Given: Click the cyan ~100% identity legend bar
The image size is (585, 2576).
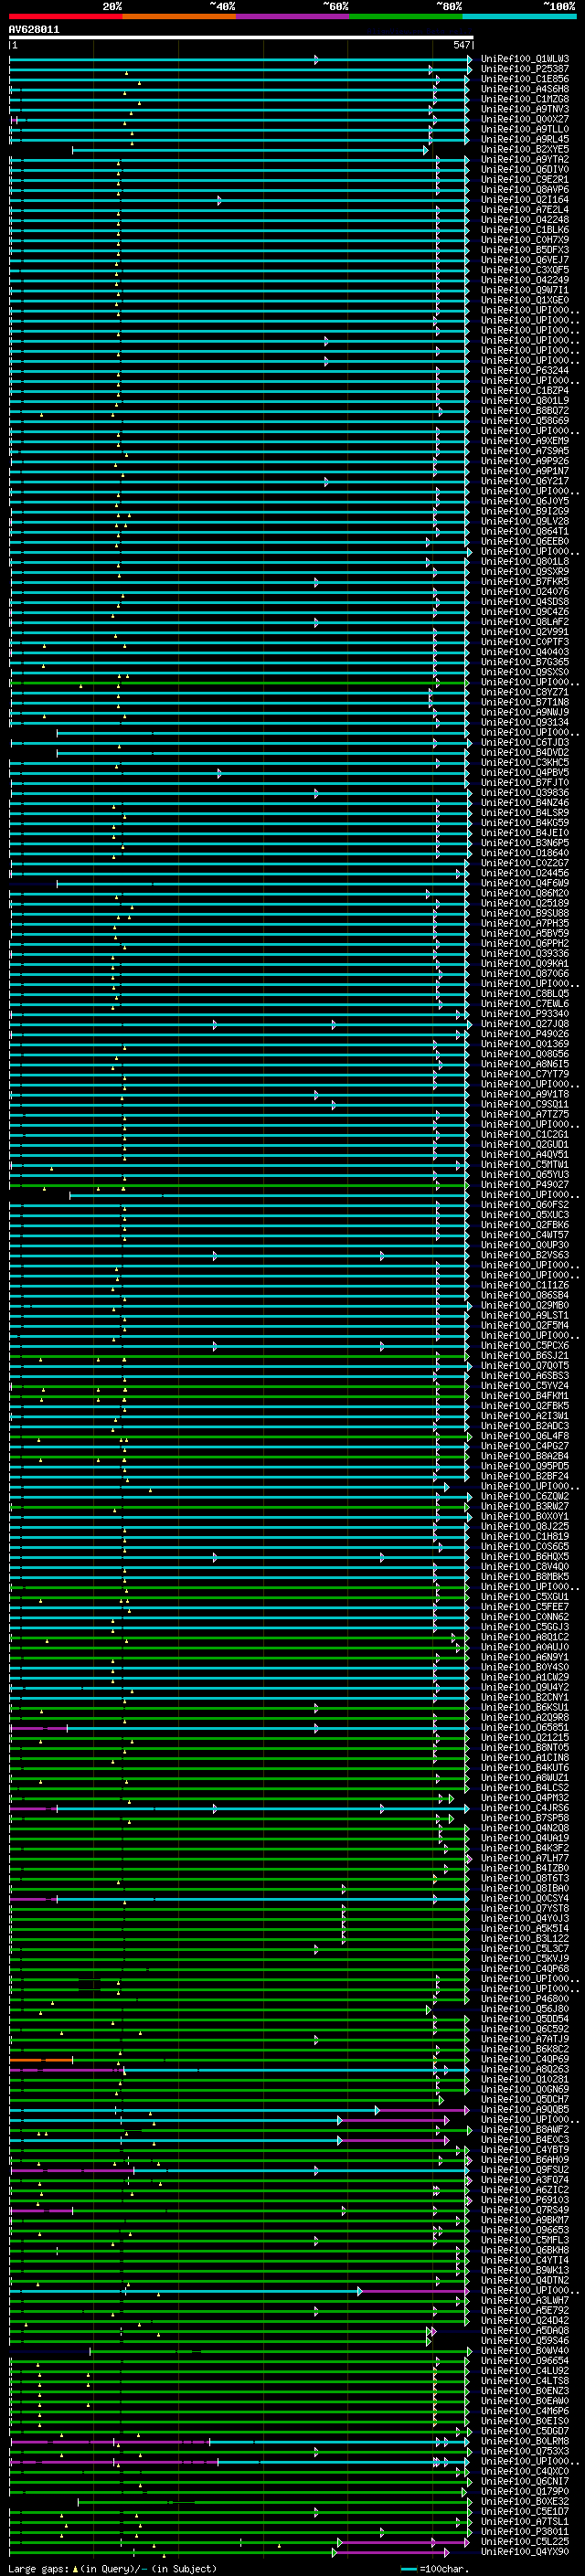Looking at the screenshot, I should coord(519,16).
